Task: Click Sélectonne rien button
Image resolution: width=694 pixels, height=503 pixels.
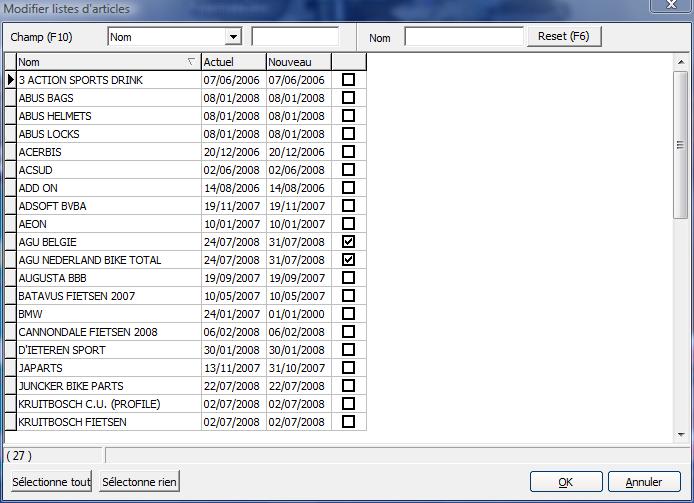Action: point(139,482)
